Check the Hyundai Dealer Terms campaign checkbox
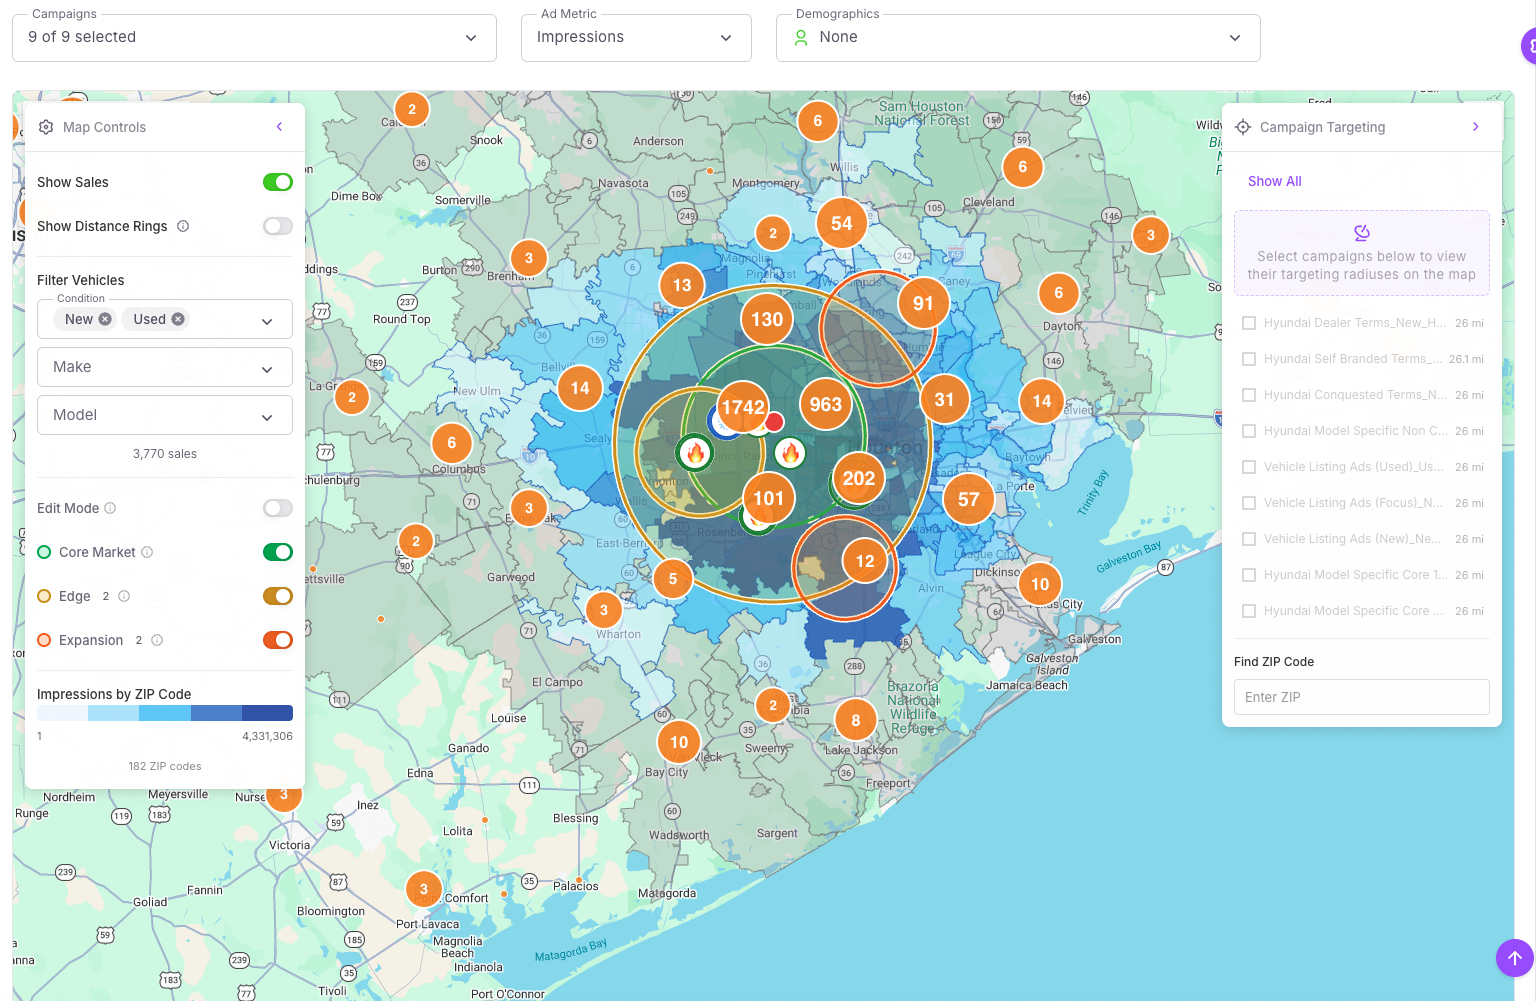 [x=1248, y=323]
